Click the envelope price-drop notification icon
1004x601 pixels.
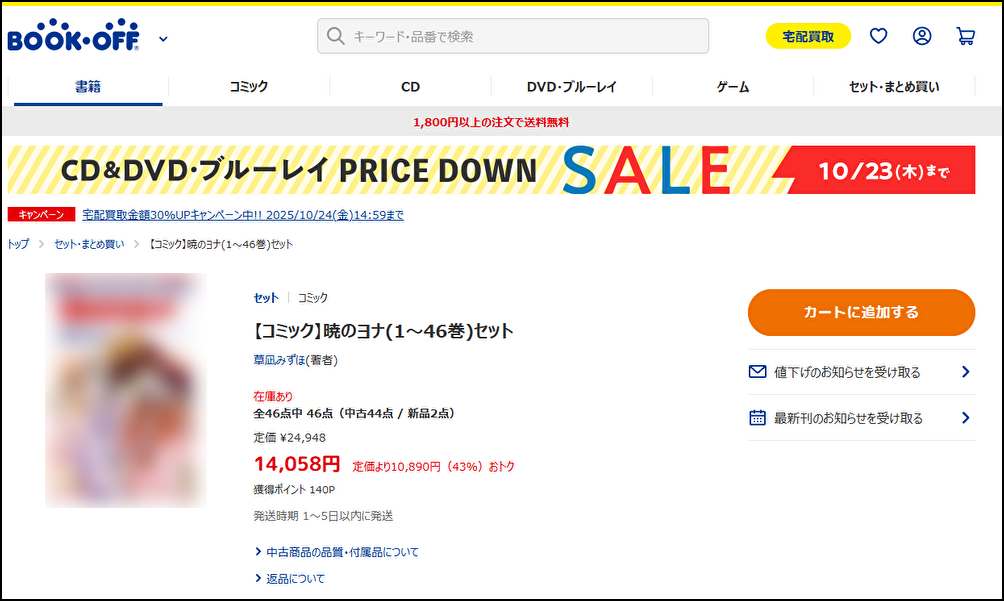tap(758, 372)
